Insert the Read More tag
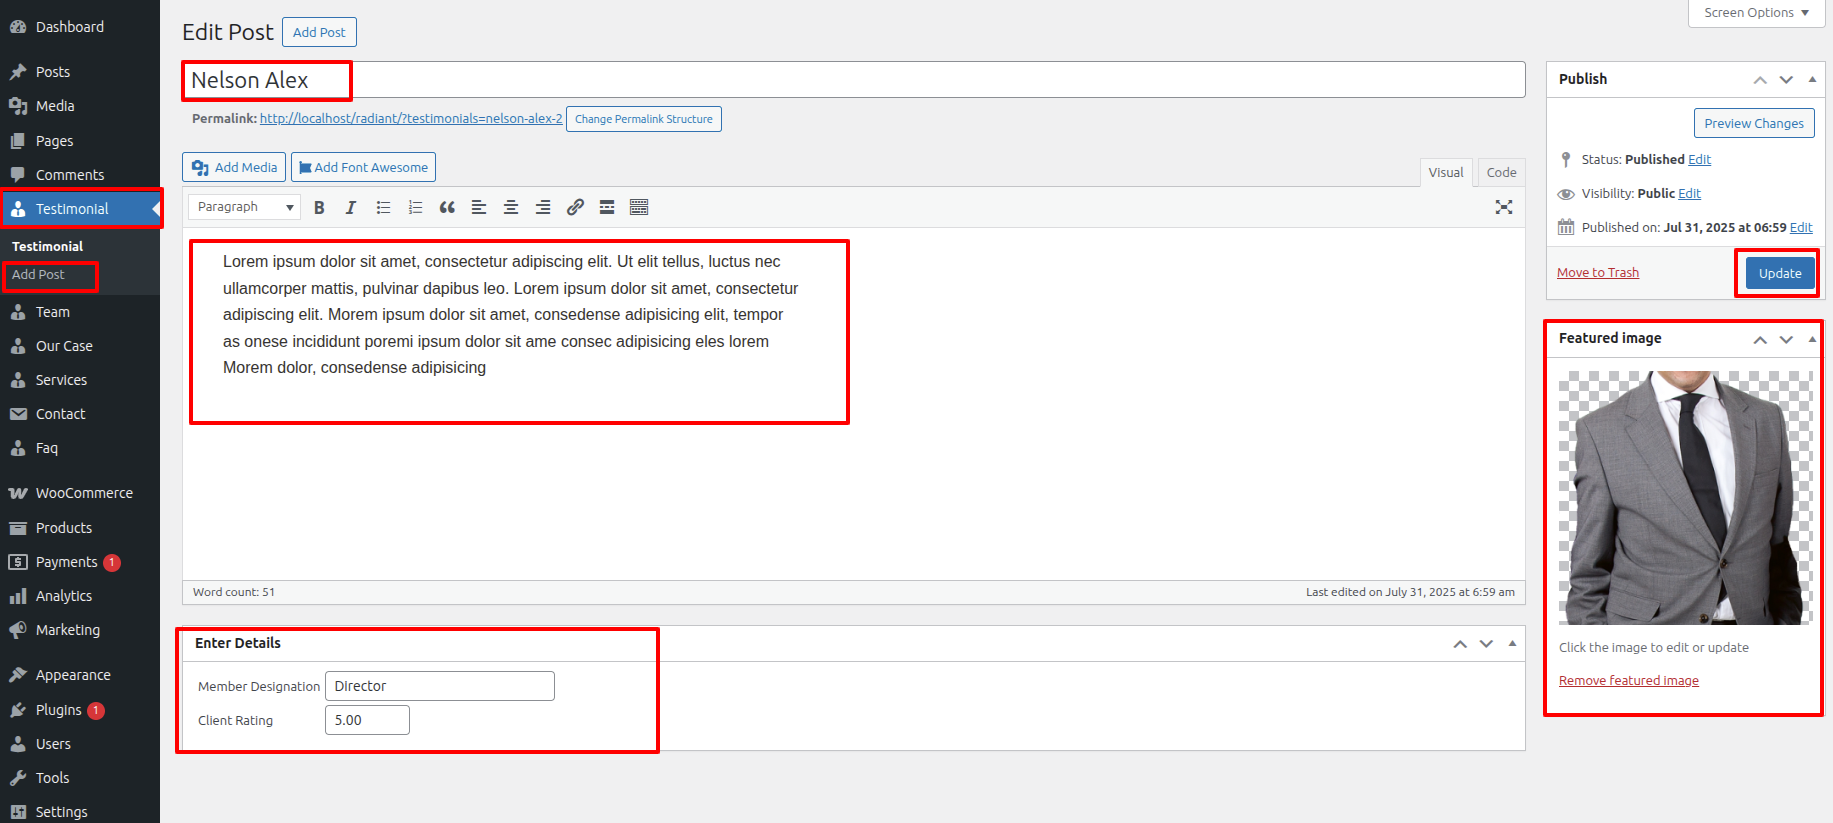Image resolution: width=1833 pixels, height=823 pixels. point(607,207)
